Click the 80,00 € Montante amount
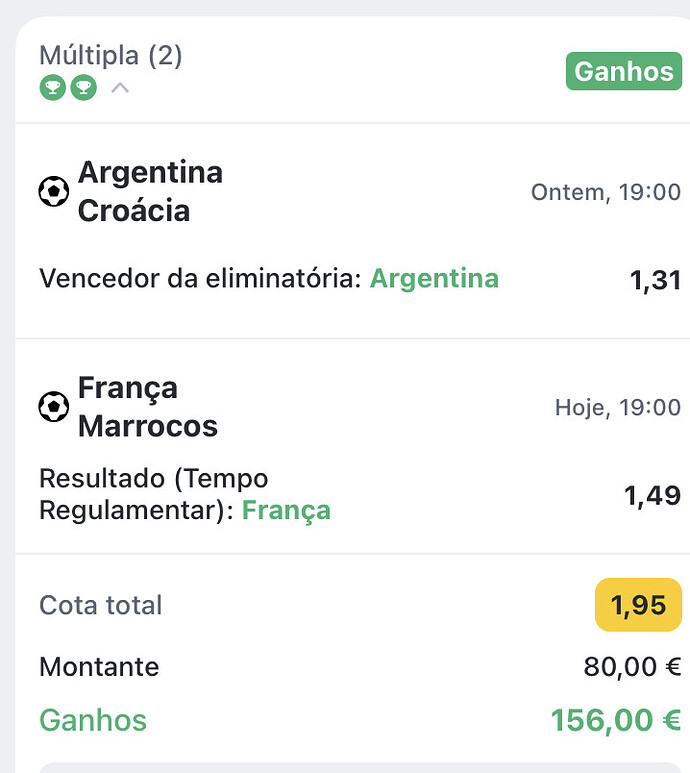Viewport: 690px width, 773px height. point(632,667)
